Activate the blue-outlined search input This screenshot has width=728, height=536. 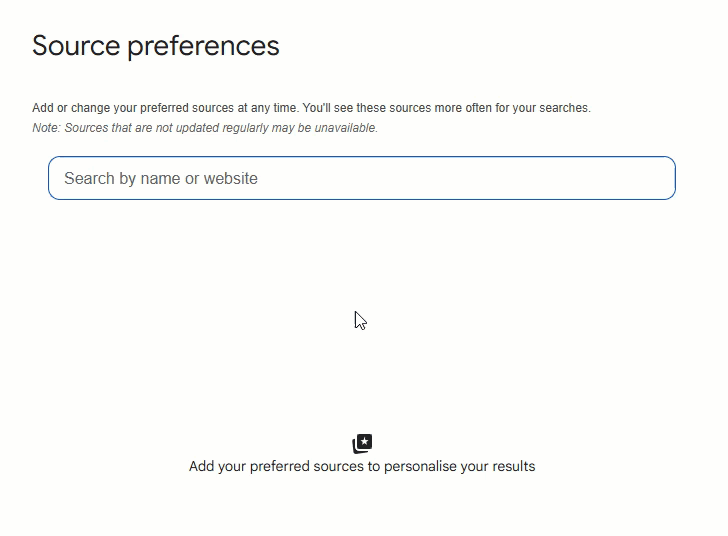[361, 178]
